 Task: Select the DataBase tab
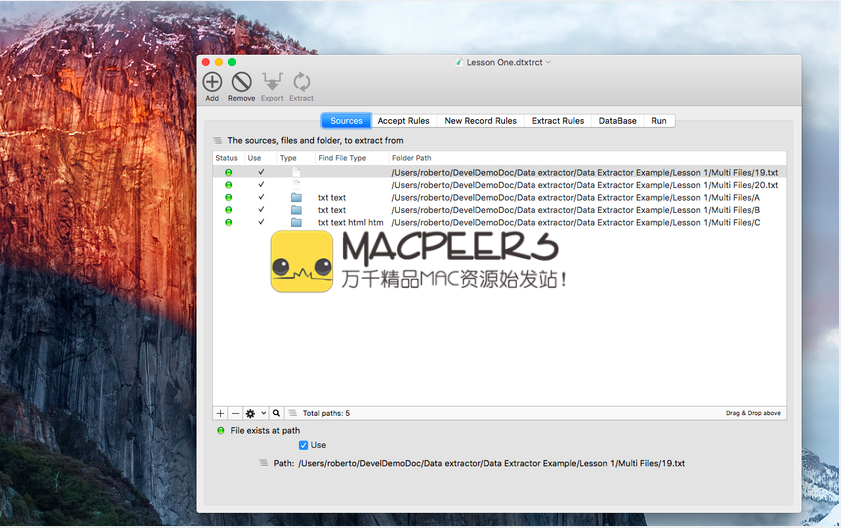tap(617, 121)
